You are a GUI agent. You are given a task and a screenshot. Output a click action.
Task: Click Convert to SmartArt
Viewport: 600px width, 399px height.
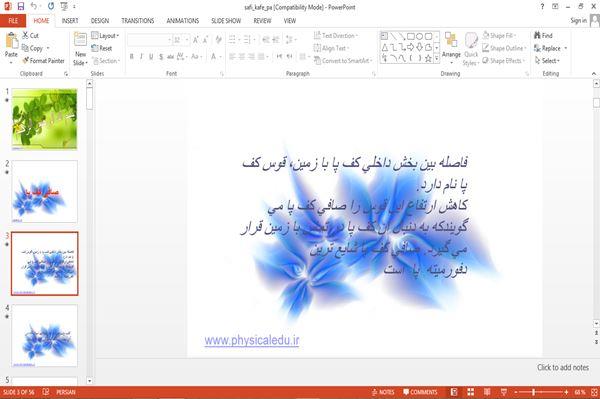(343, 60)
